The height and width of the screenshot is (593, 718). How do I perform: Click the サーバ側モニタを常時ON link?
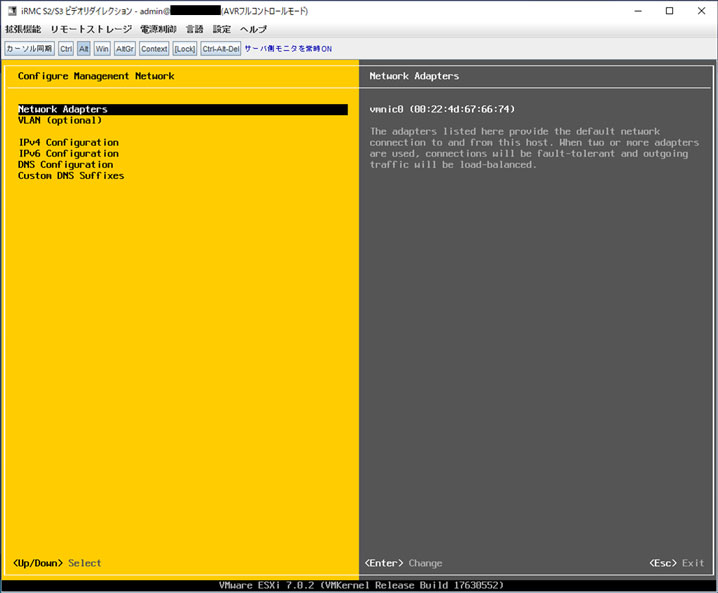pyautogui.click(x=288, y=49)
